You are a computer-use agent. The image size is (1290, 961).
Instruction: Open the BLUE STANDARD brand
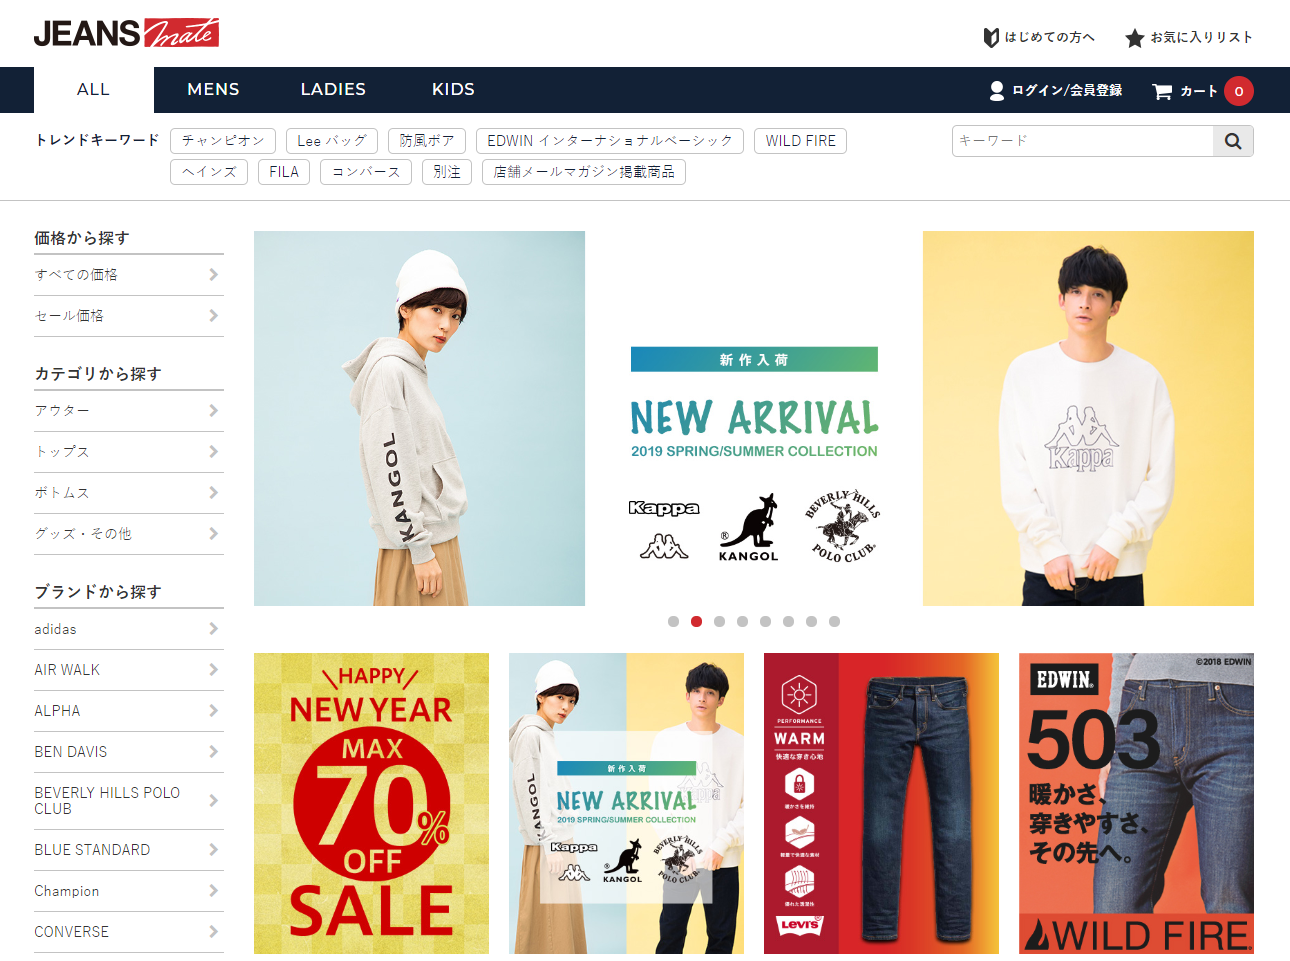[x=129, y=850]
